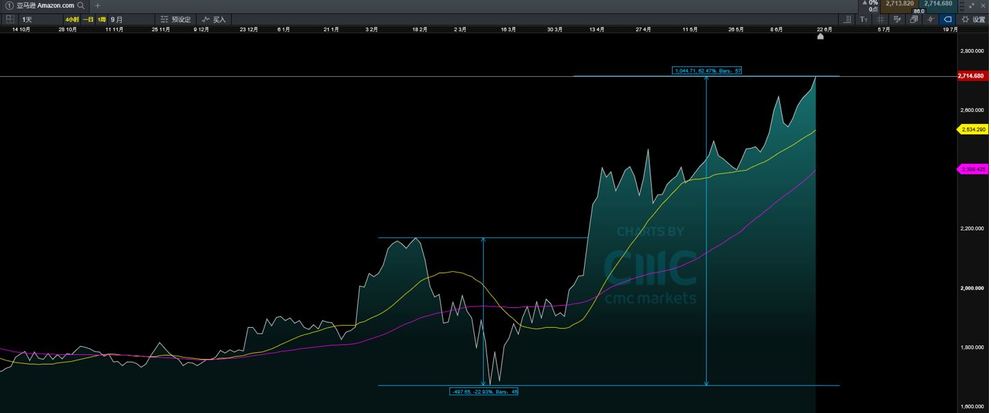Select the '62.47%, Bars: 57' measurement label
The height and width of the screenshot is (413, 991).
(x=707, y=71)
